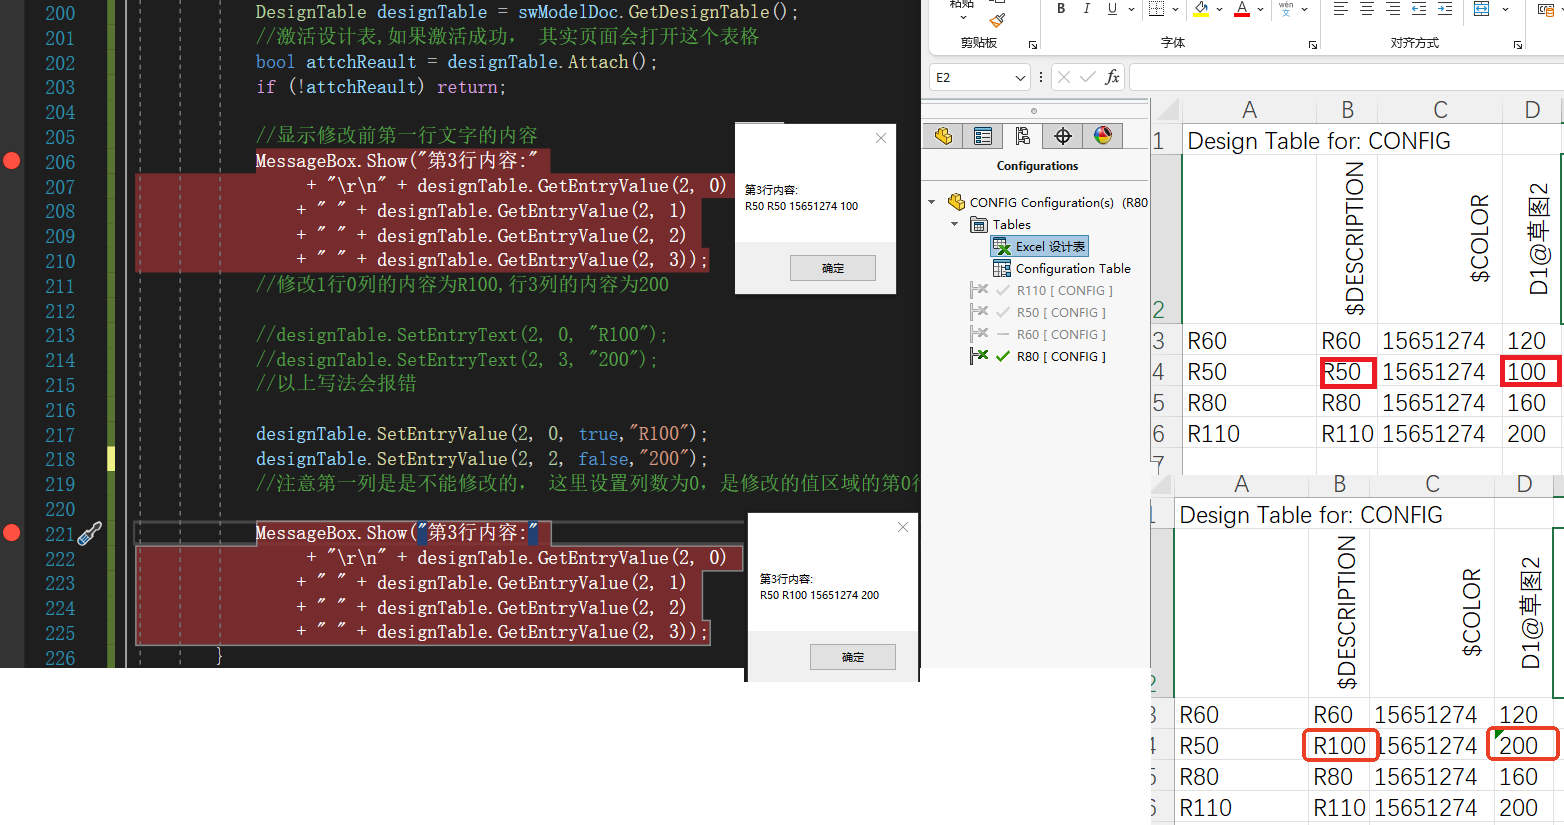The width and height of the screenshot is (1564, 825).
Task: Center text horizontally in Excel
Action: click(x=1367, y=8)
